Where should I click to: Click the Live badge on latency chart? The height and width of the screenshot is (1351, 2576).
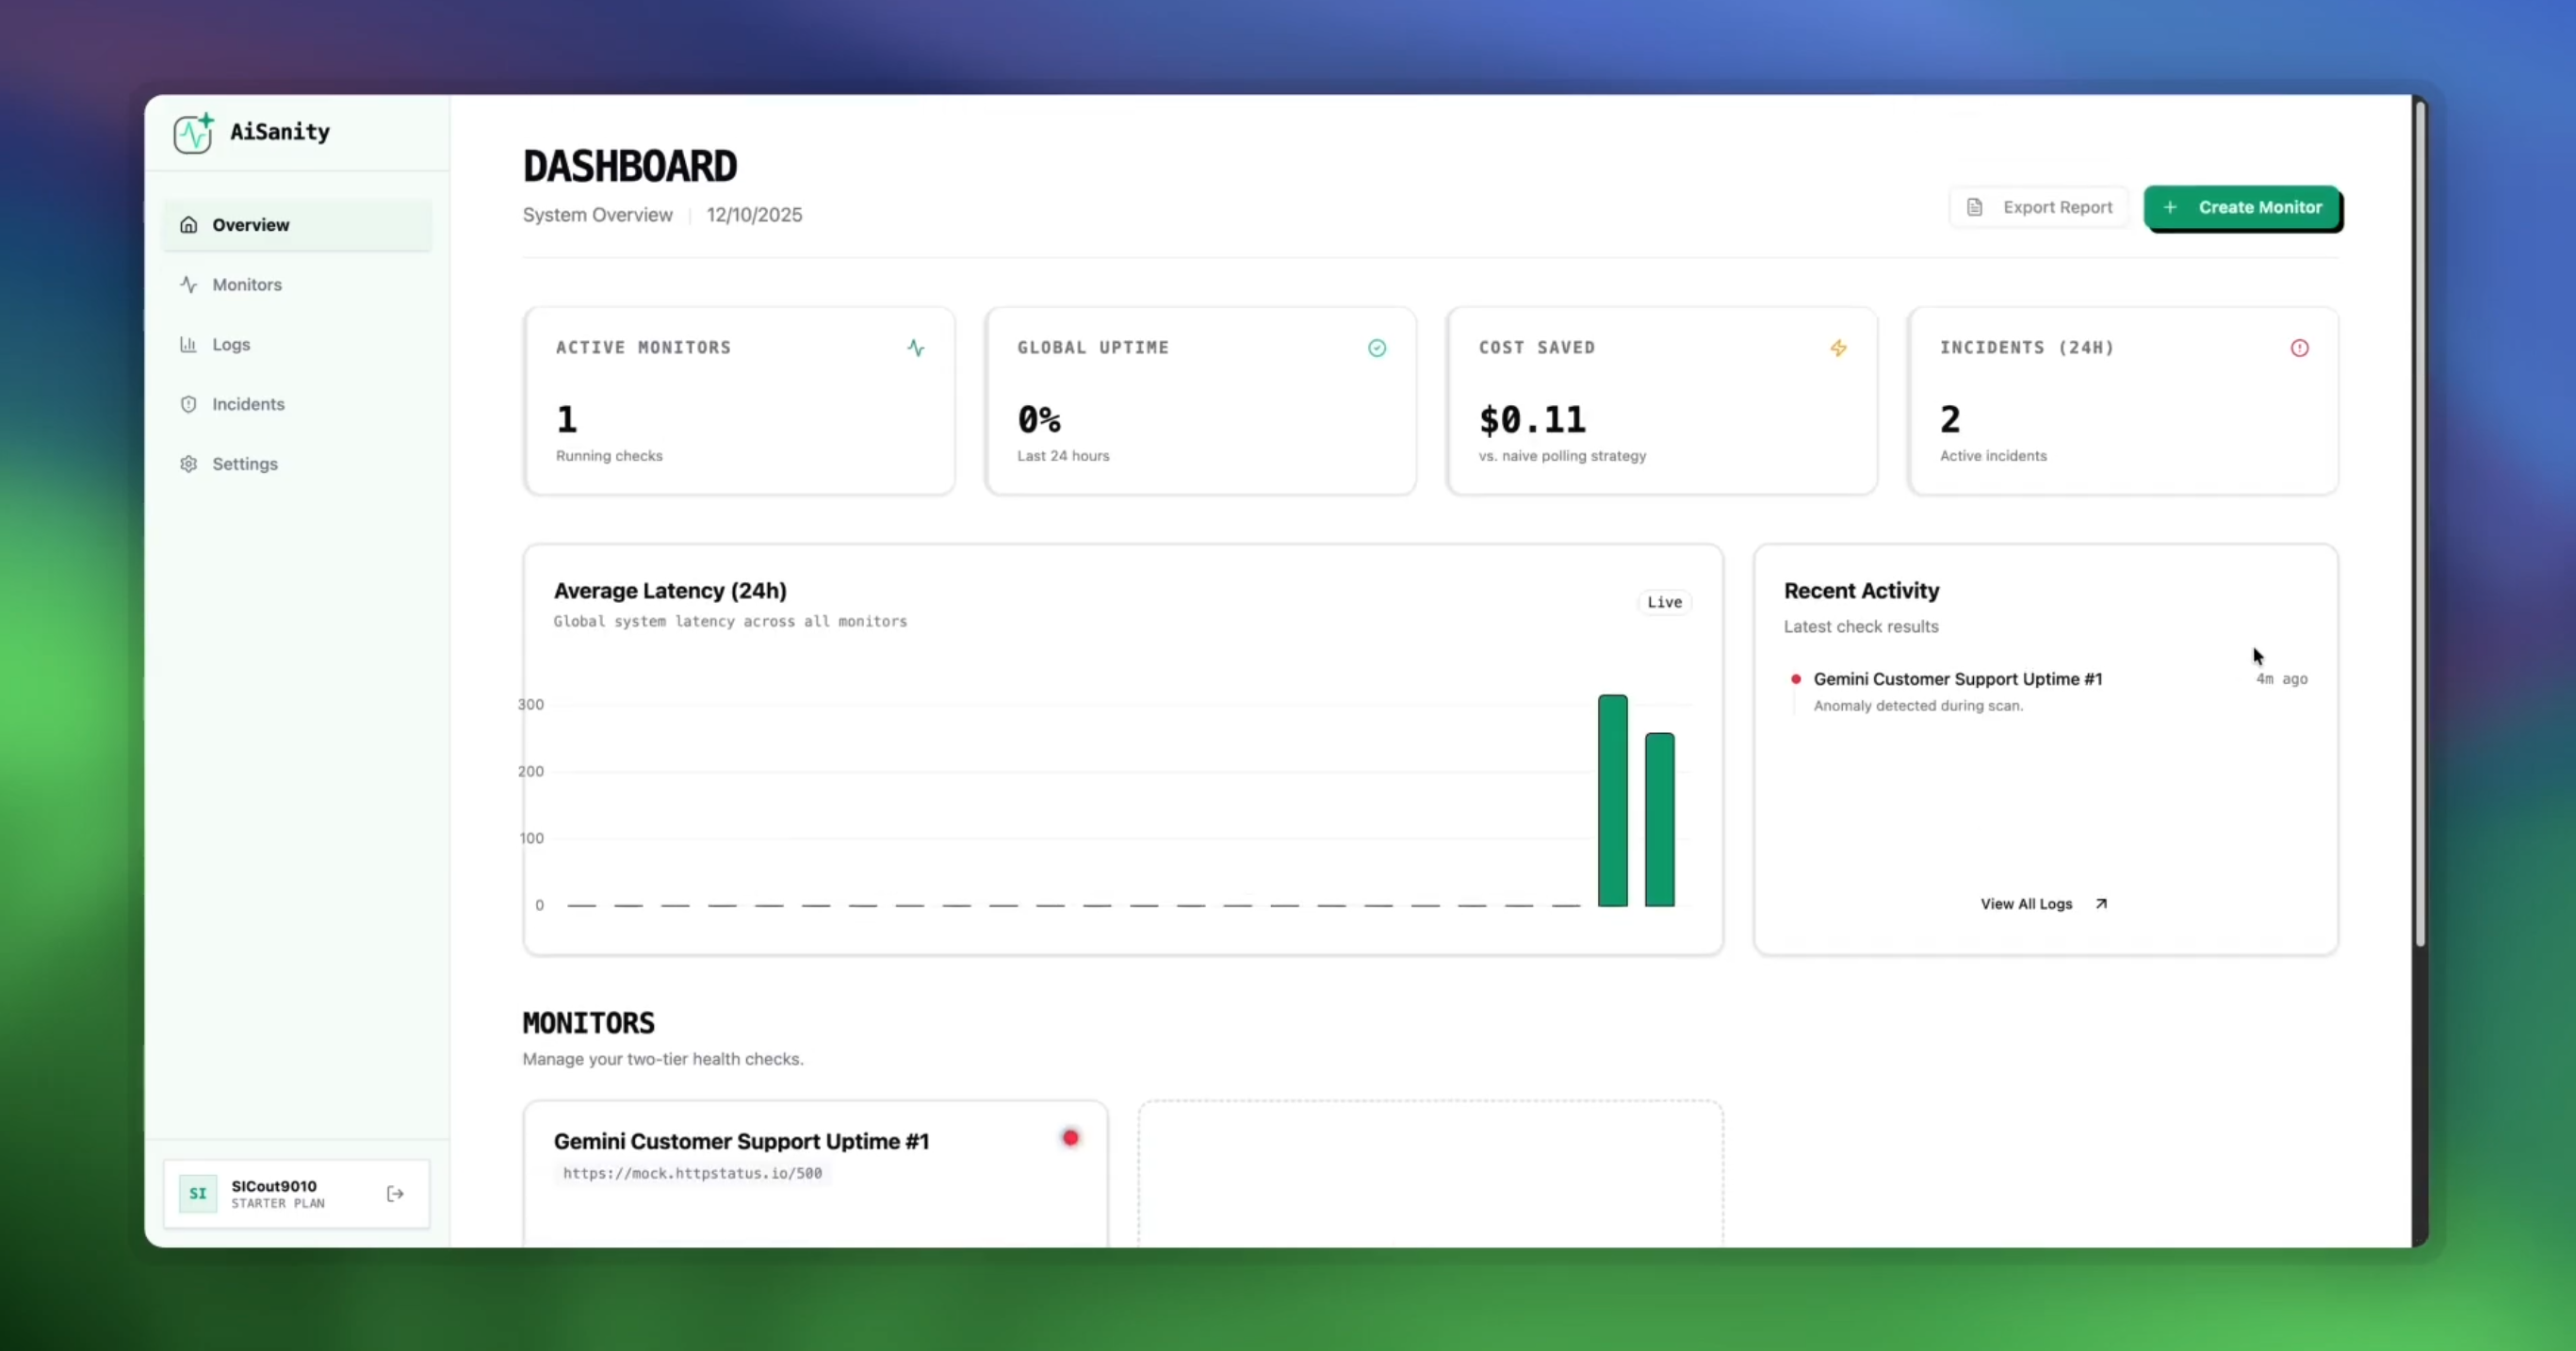coord(1664,602)
